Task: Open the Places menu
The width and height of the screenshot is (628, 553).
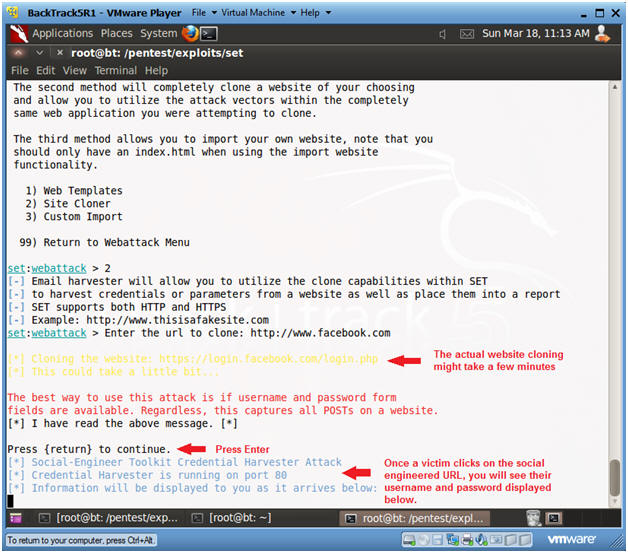Action: [117, 33]
